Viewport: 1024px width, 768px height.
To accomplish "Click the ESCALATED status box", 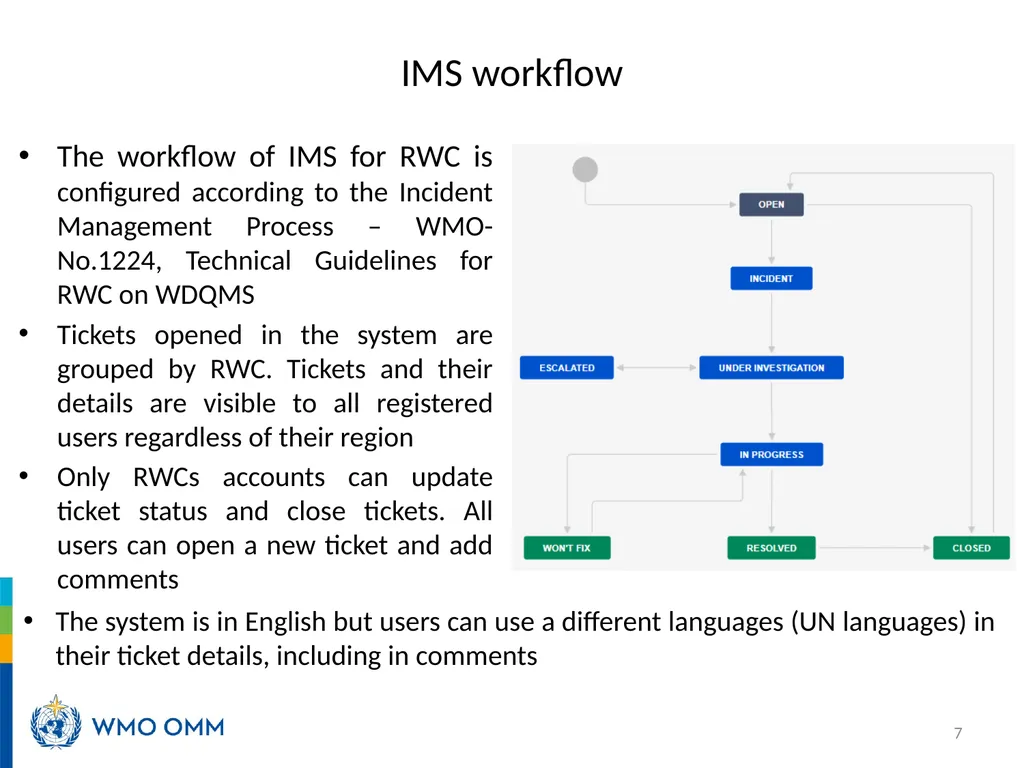I will (x=567, y=368).
